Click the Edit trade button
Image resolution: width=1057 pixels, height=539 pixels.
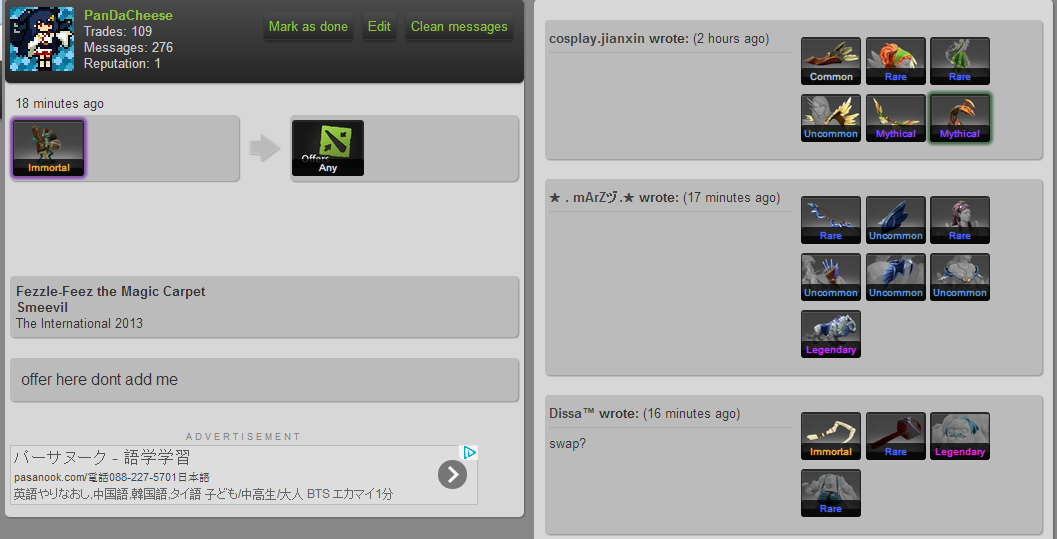pyautogui.click(x=379, y=26)
